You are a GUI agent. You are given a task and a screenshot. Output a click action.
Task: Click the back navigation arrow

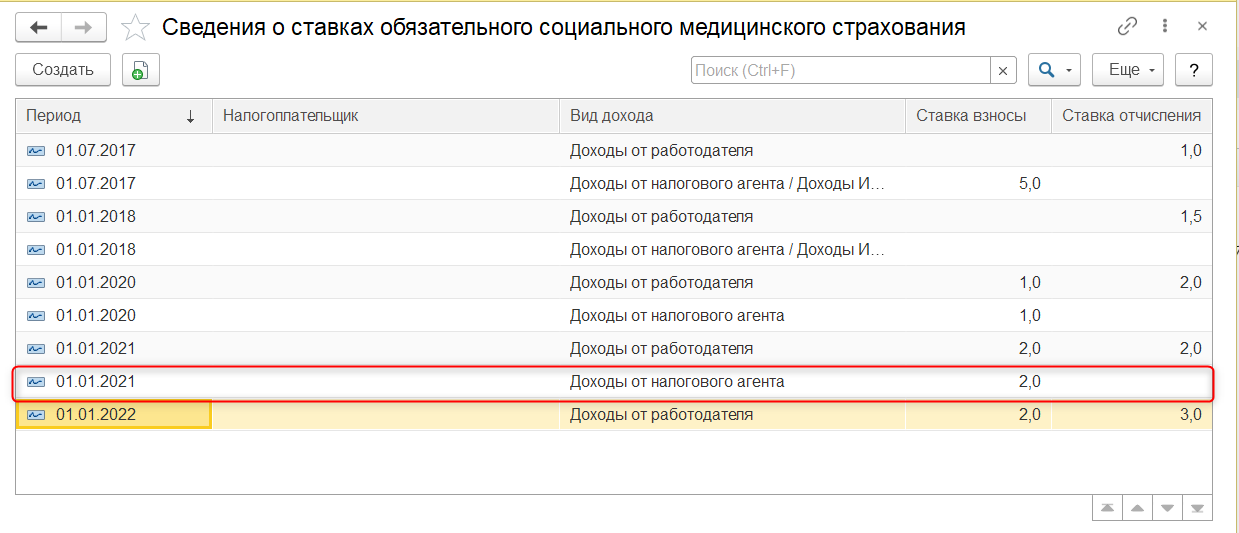pyautogui.click(x=39, y=27)
